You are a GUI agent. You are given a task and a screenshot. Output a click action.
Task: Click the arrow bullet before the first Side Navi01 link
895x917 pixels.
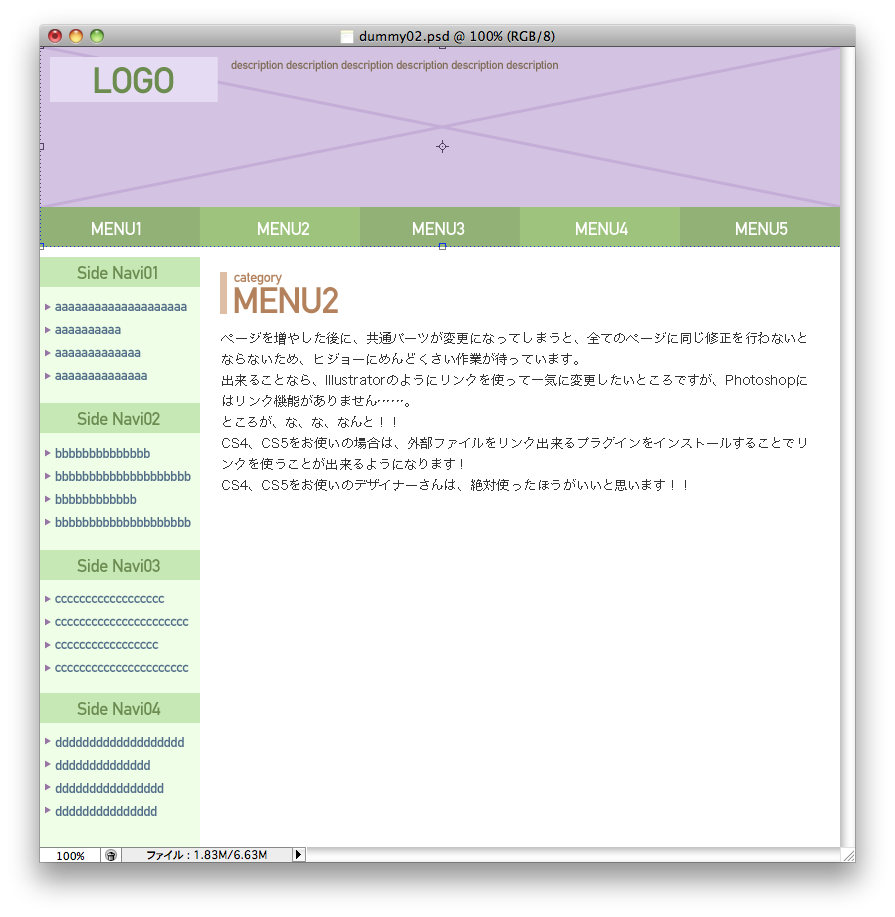coord(46,306)
